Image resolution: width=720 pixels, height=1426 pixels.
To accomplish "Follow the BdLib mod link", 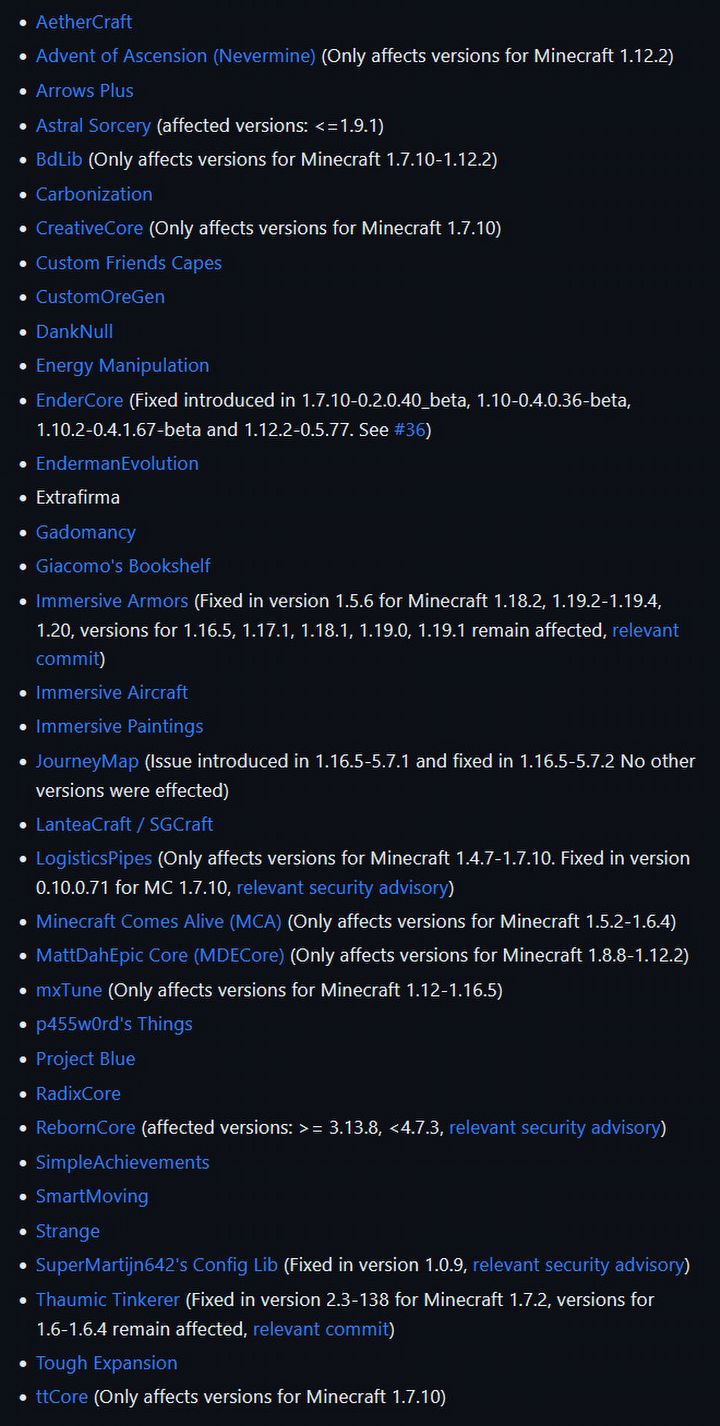I will (59, 159).
